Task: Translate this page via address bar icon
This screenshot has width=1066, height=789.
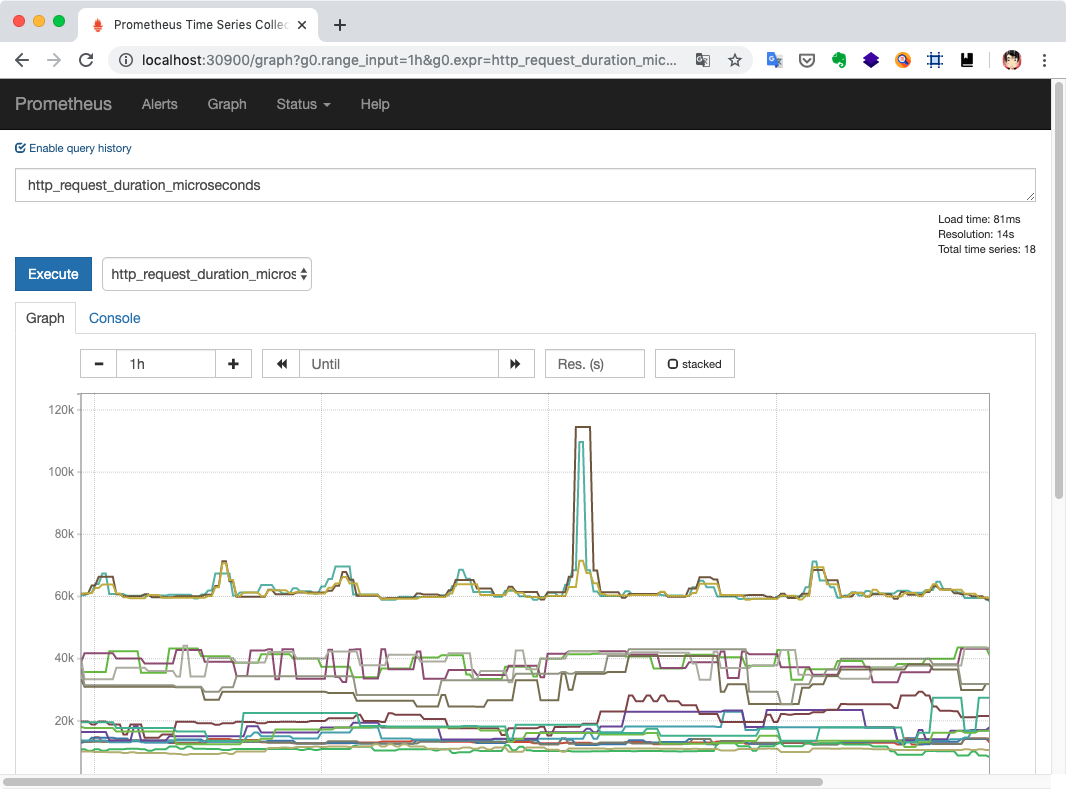Action: [x=703, y=60]
